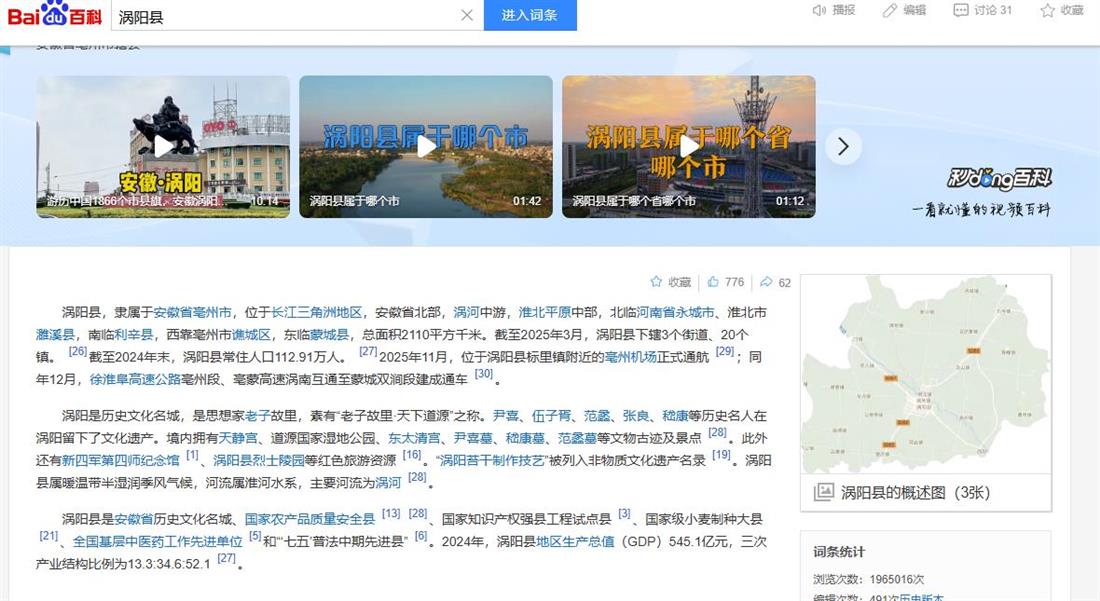
Task: Open 讨论 31 discussion icon
Action: (x=961, y=10)
